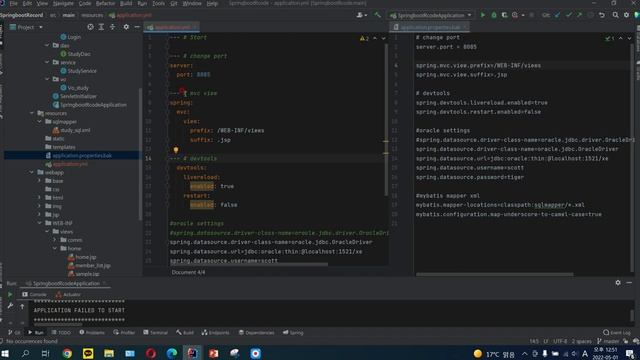Screen dimensions: 640x360
Task: Switch to the Actuator tab in Run panel
Action: click(x=68, y=294)
